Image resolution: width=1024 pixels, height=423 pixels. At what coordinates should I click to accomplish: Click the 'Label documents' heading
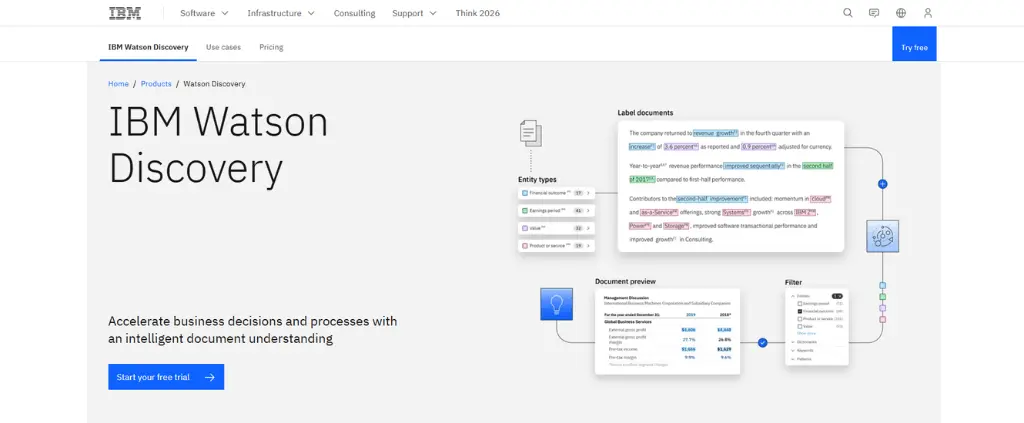point(645,112)
